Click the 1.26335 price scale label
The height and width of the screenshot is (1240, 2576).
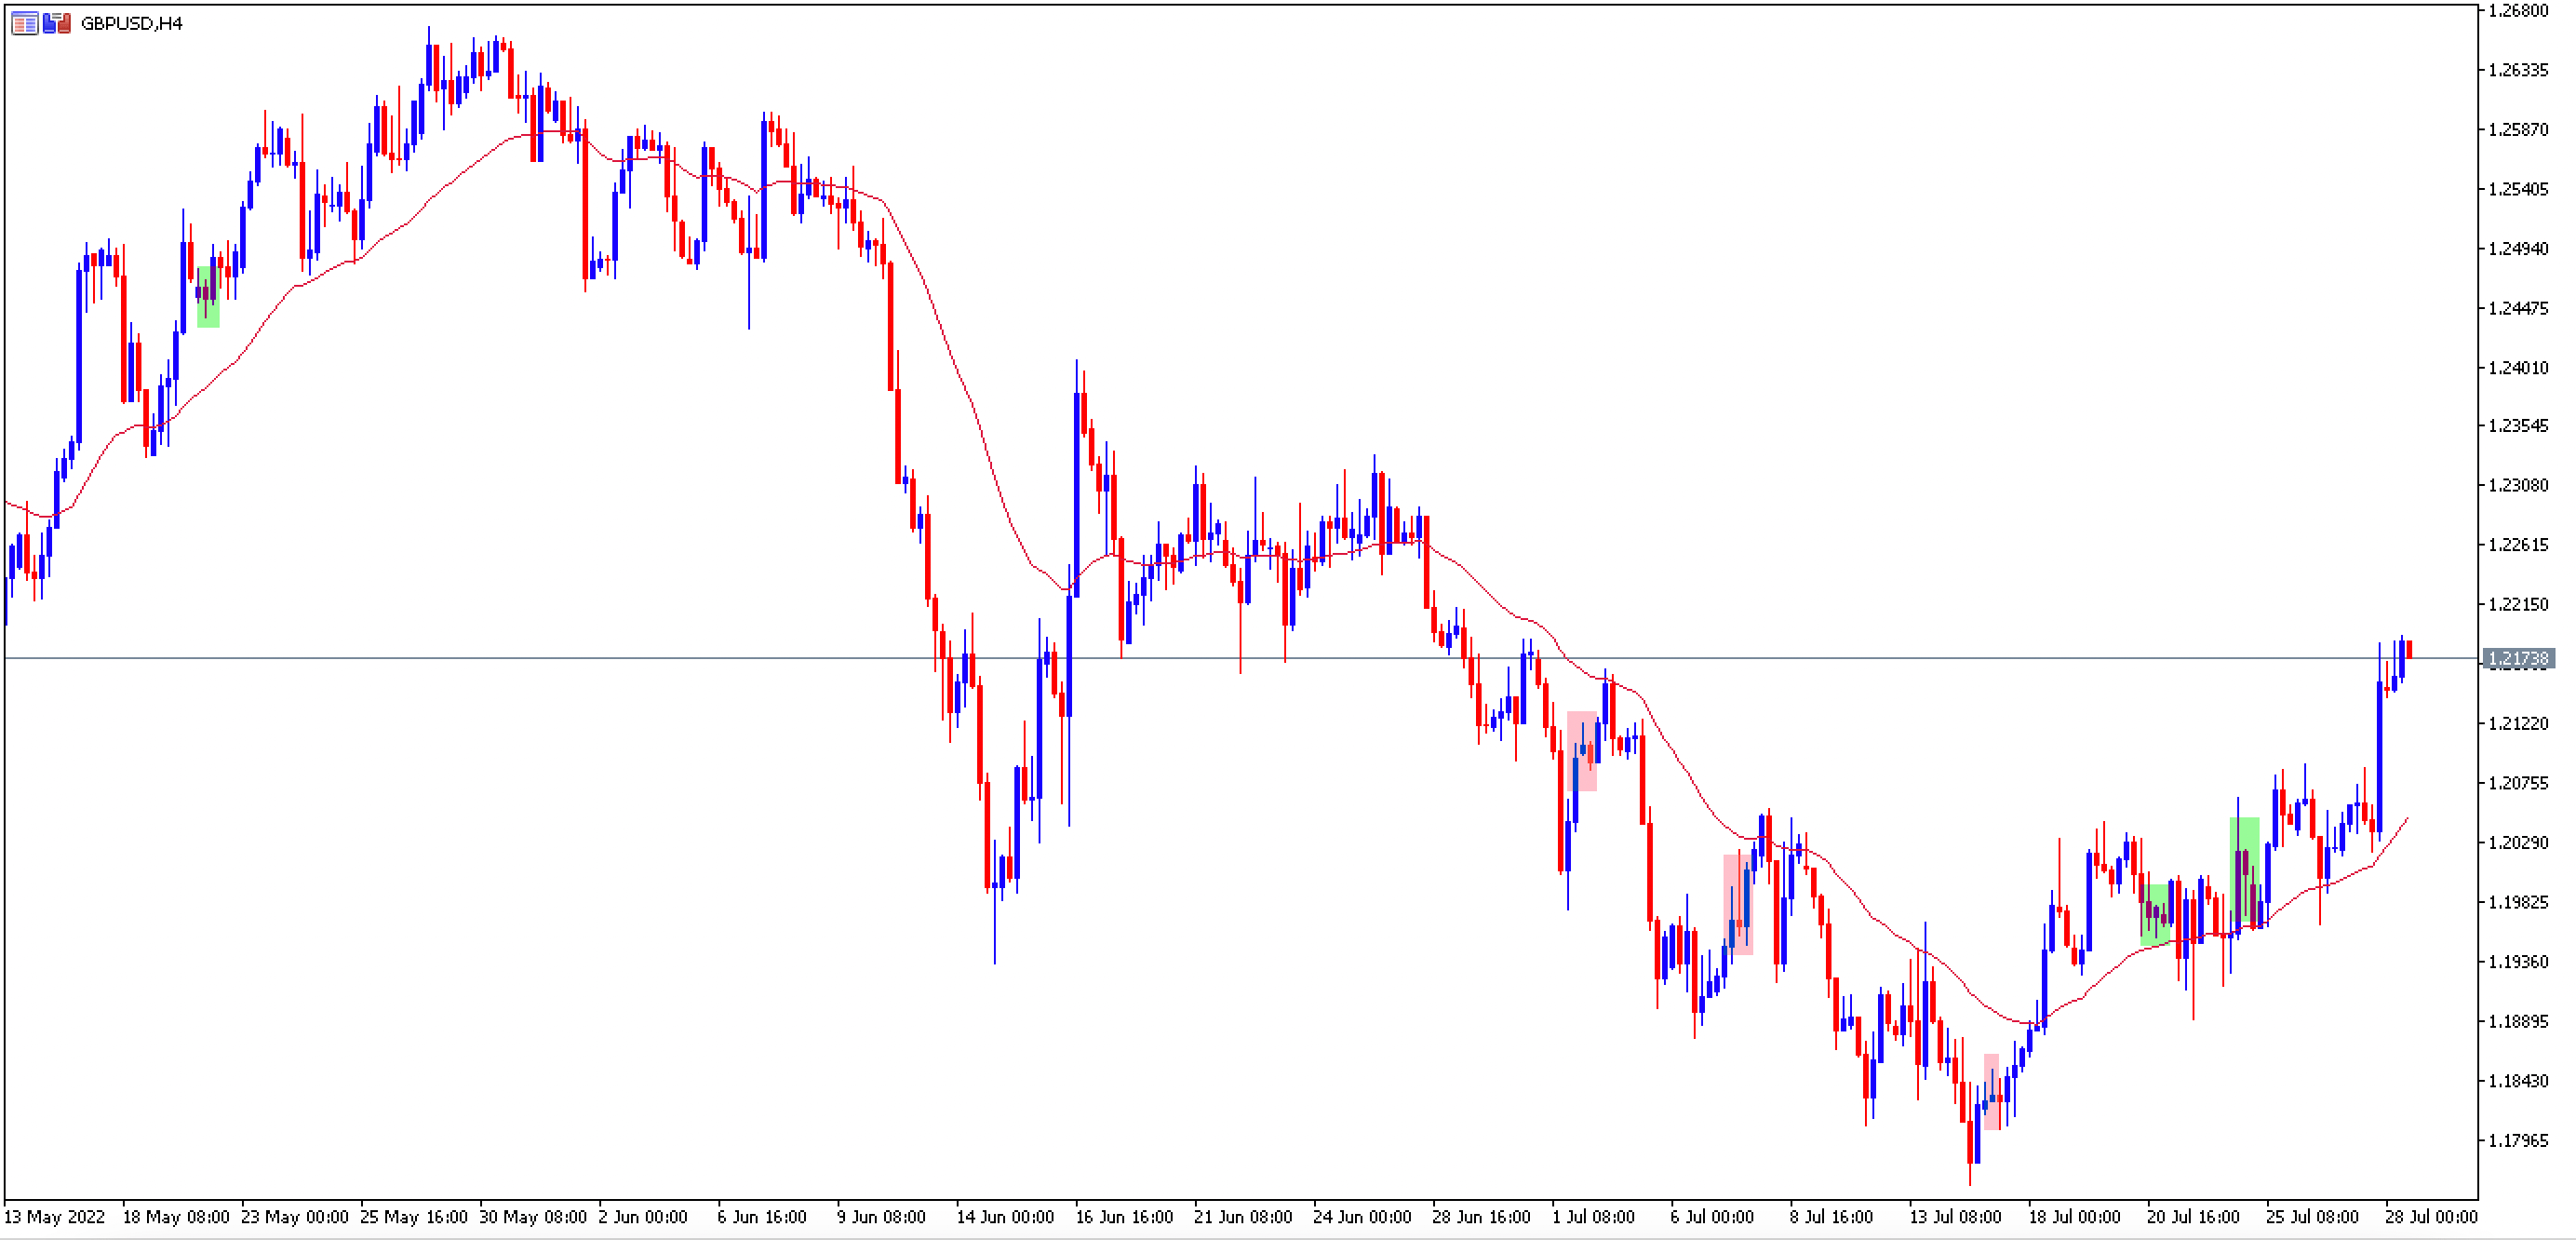pyautogui.click(x=2518, y=70)
